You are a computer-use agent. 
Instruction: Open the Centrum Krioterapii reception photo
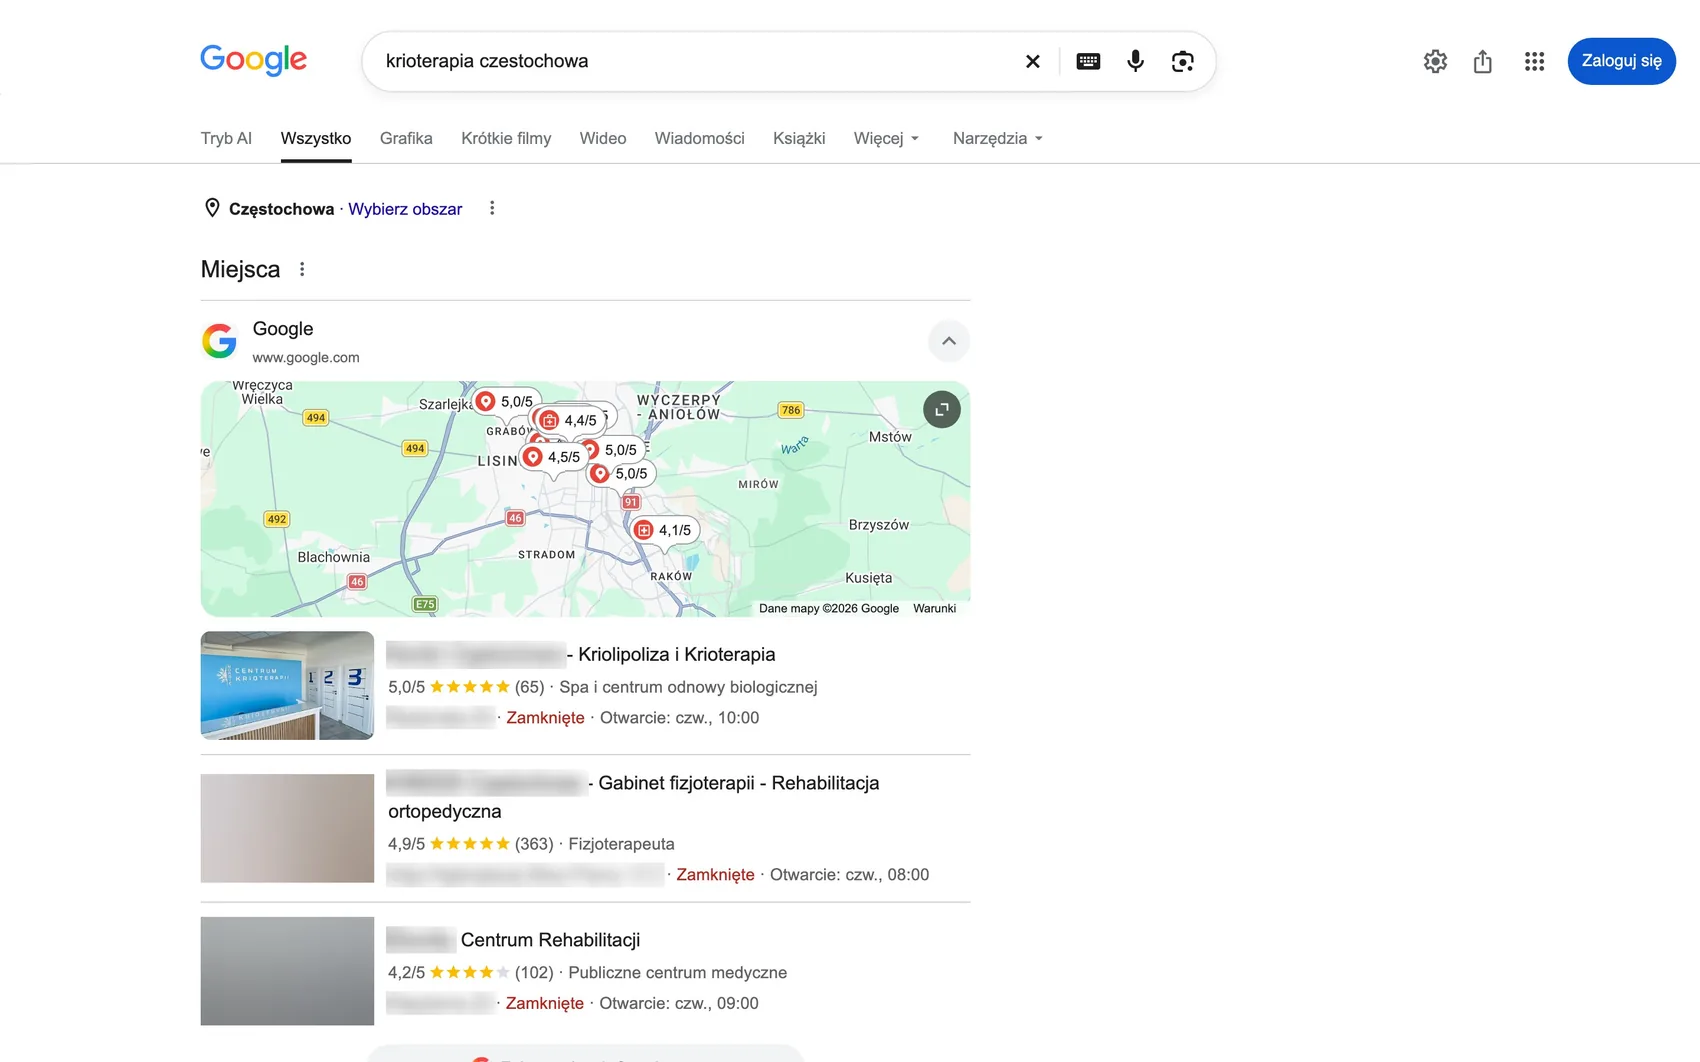point(287,685)
